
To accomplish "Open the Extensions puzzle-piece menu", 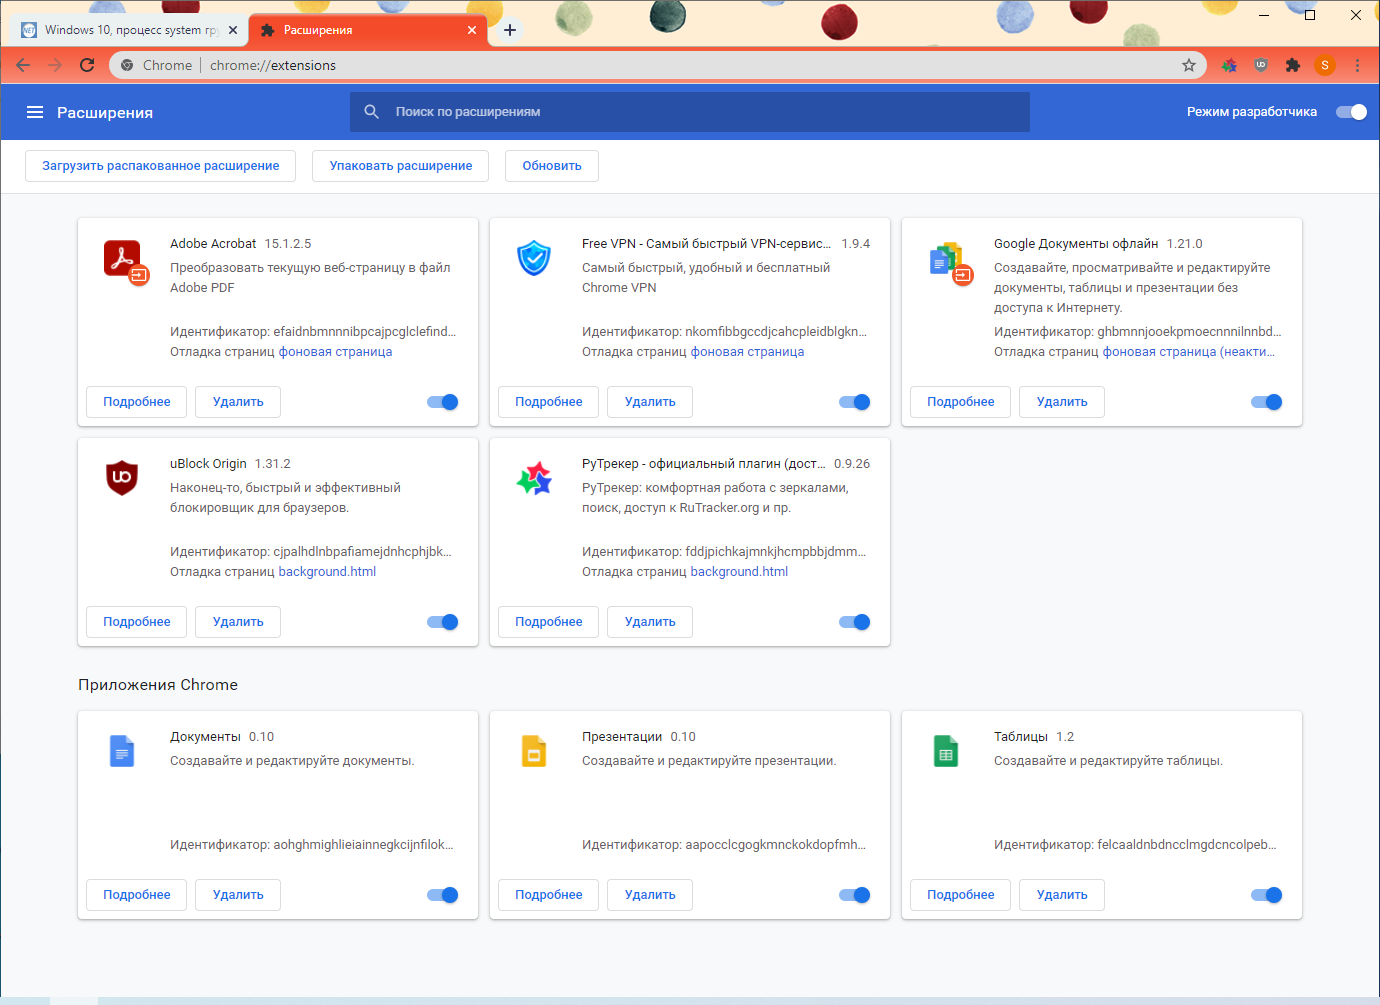I will coord(1293,65).
